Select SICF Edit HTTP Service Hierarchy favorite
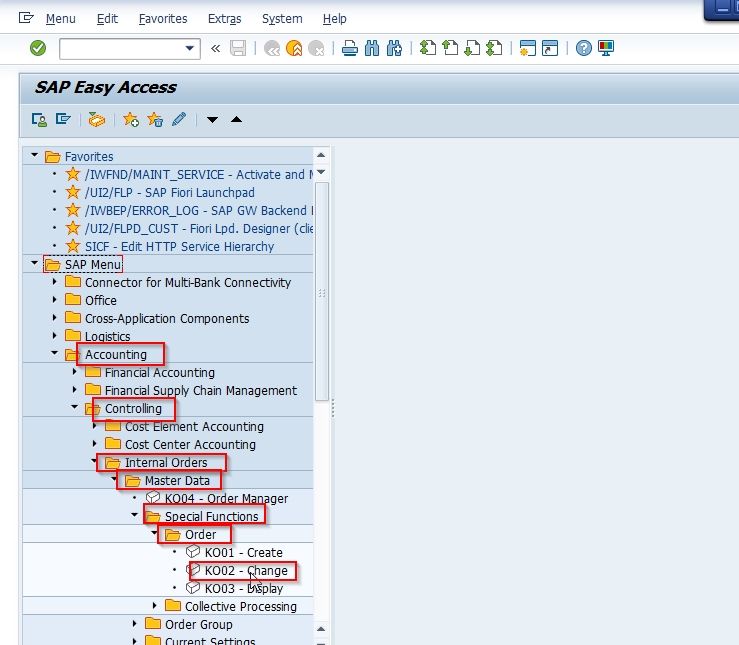Viewport: 739px width, 645px height. (x=180, y=247)
